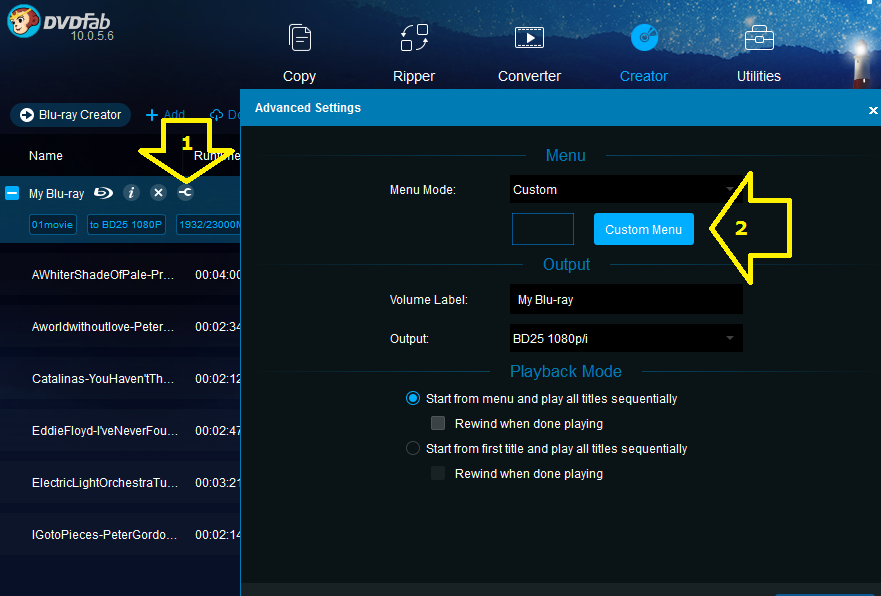Collapse the My Blu-ray task with minus box

[12, 193]
